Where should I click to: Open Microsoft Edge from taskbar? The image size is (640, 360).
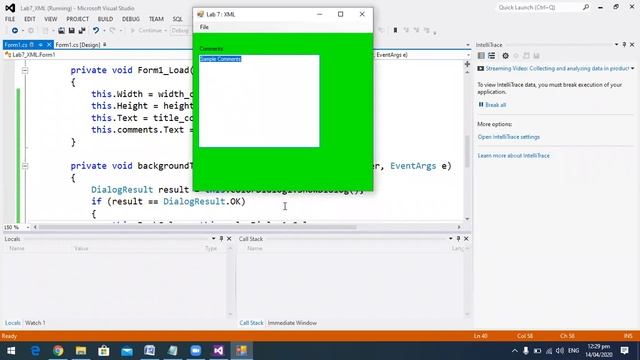click(x=36, y=351)
